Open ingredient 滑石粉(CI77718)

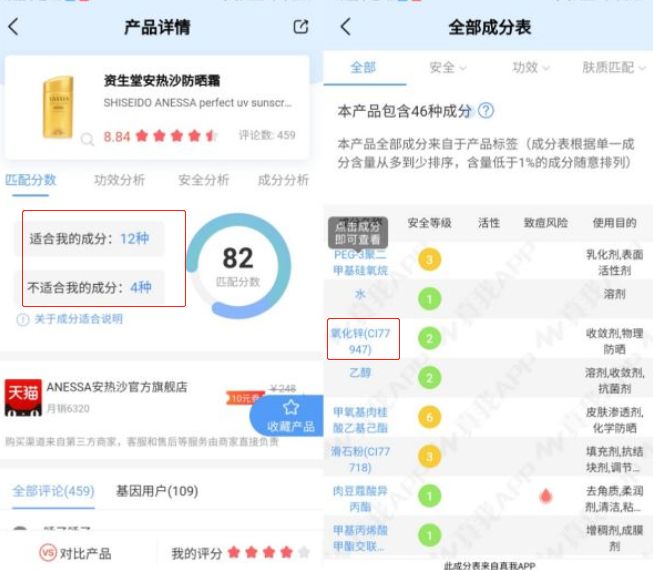pyautogui.click(x=360, y=459)
